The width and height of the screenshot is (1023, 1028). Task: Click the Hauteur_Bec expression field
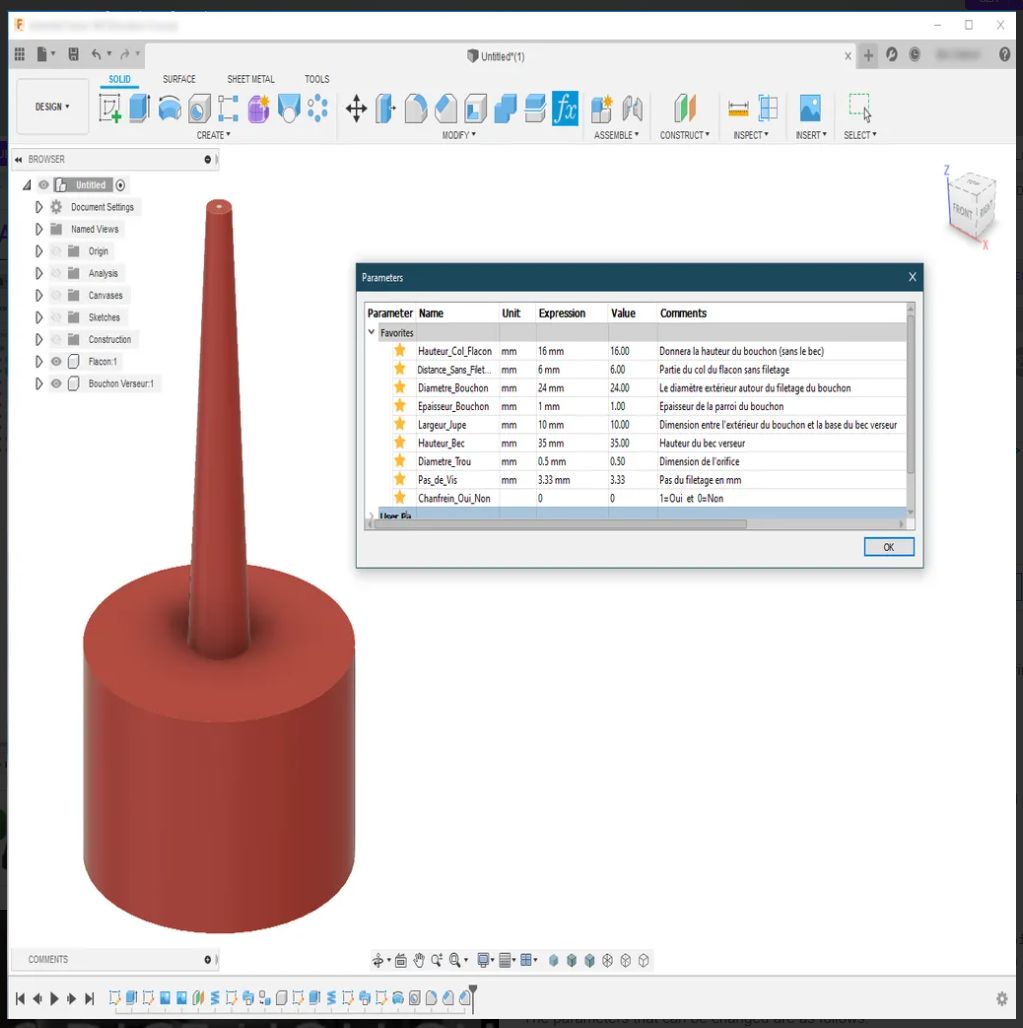point(570,443)
